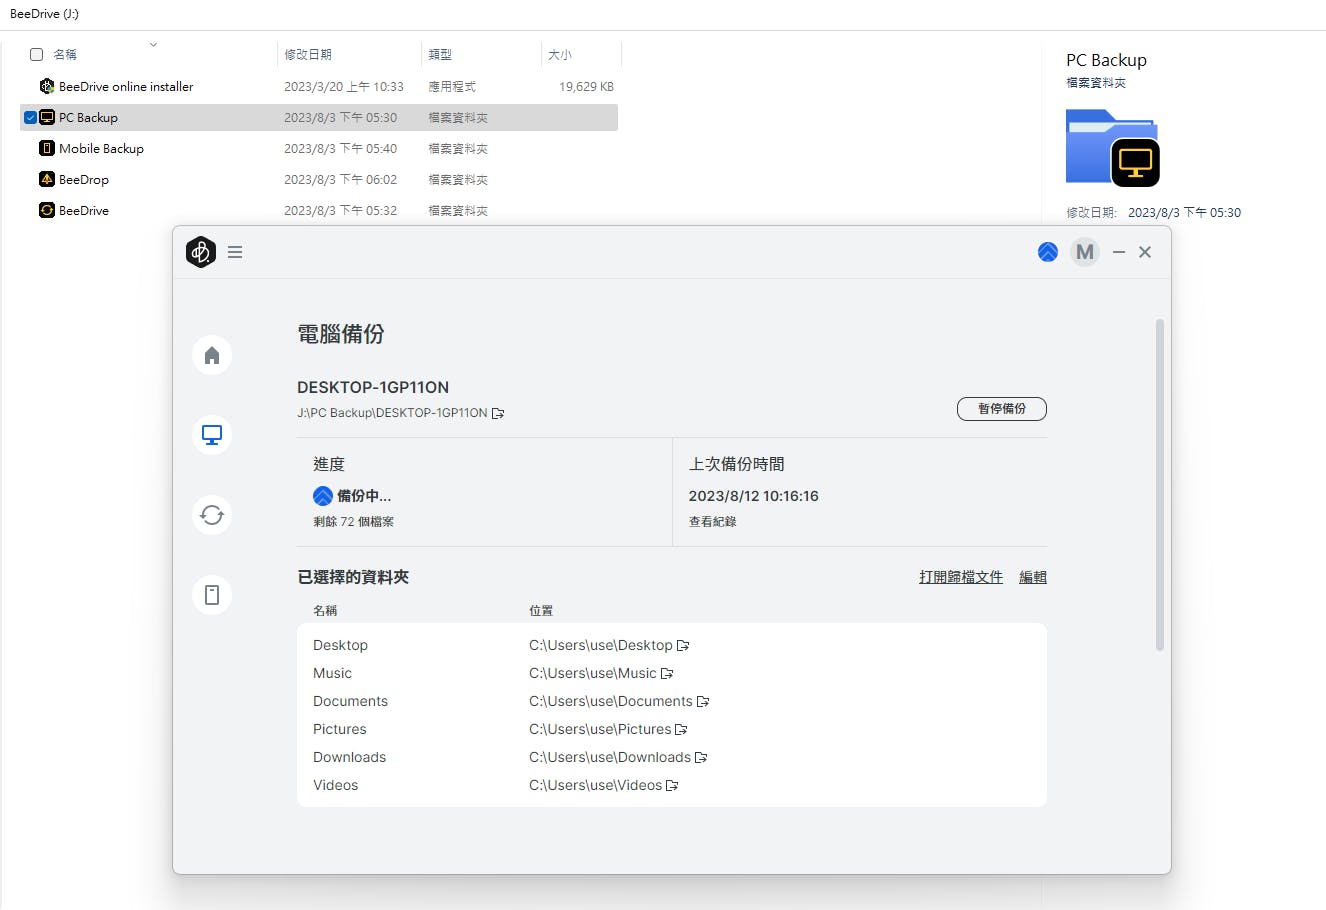Click the Videos row name
Image resolution: width=1326 pixels, height=910 pixels.
click(x=335, y=785)
